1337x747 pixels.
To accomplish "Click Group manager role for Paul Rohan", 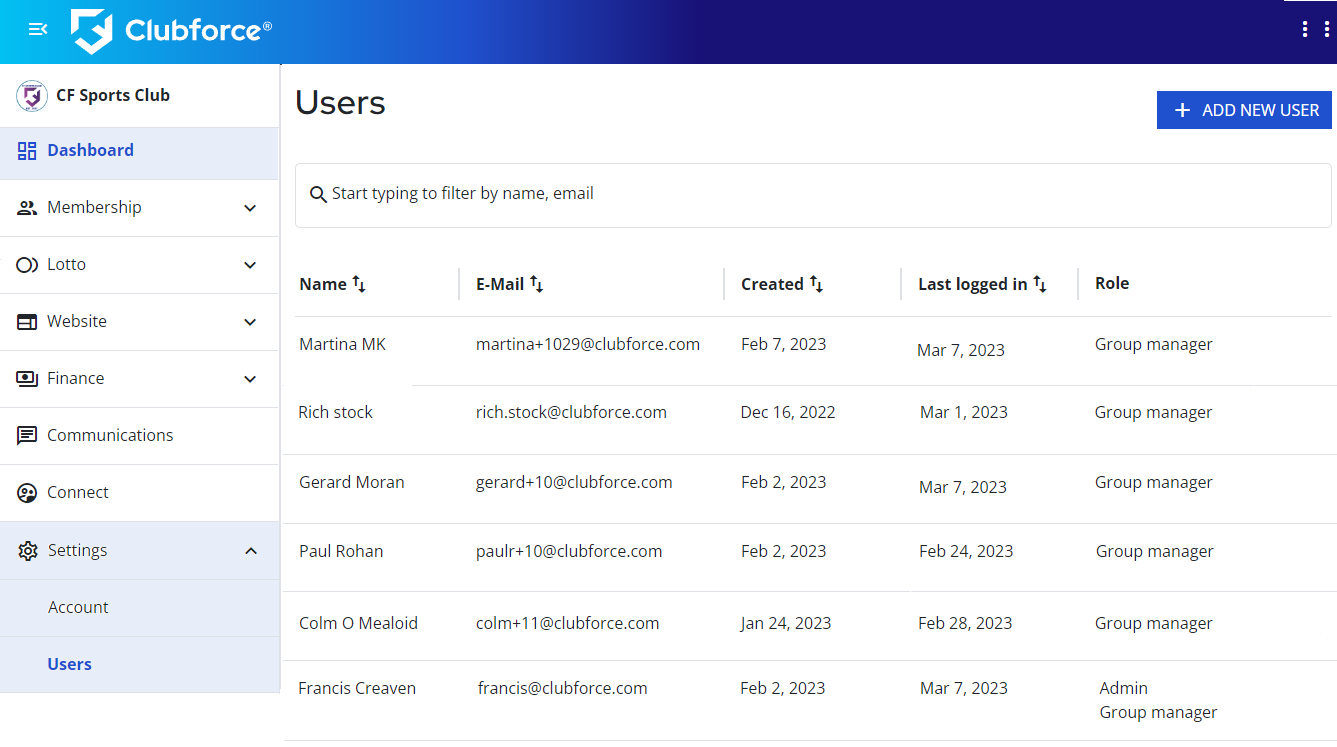I will 1155,552.
